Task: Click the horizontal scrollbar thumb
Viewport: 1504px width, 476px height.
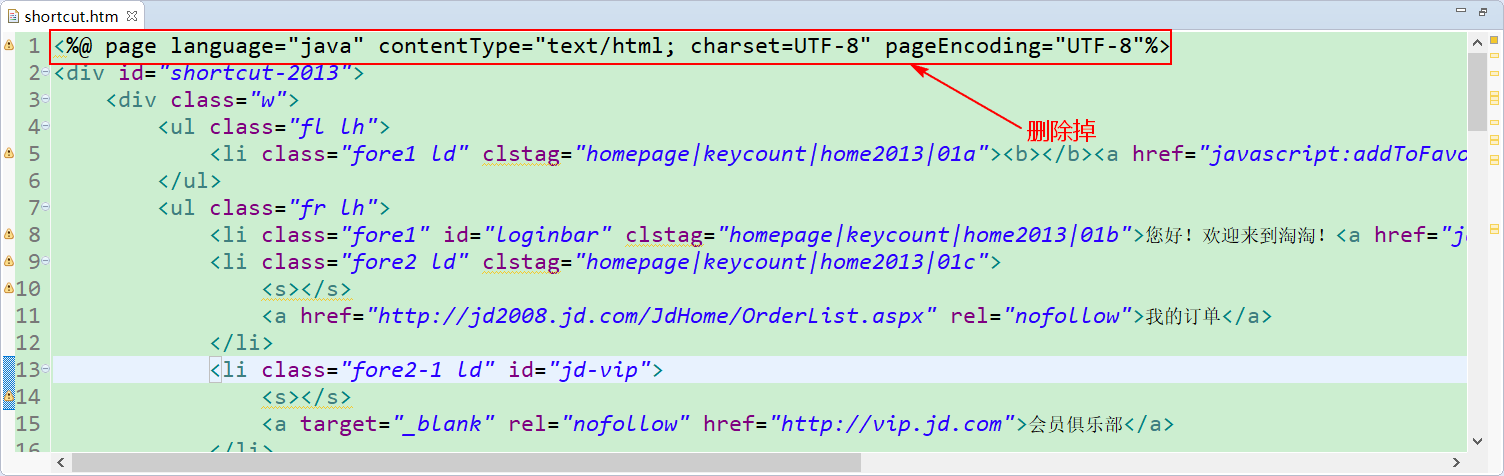Action: point(466,462)
